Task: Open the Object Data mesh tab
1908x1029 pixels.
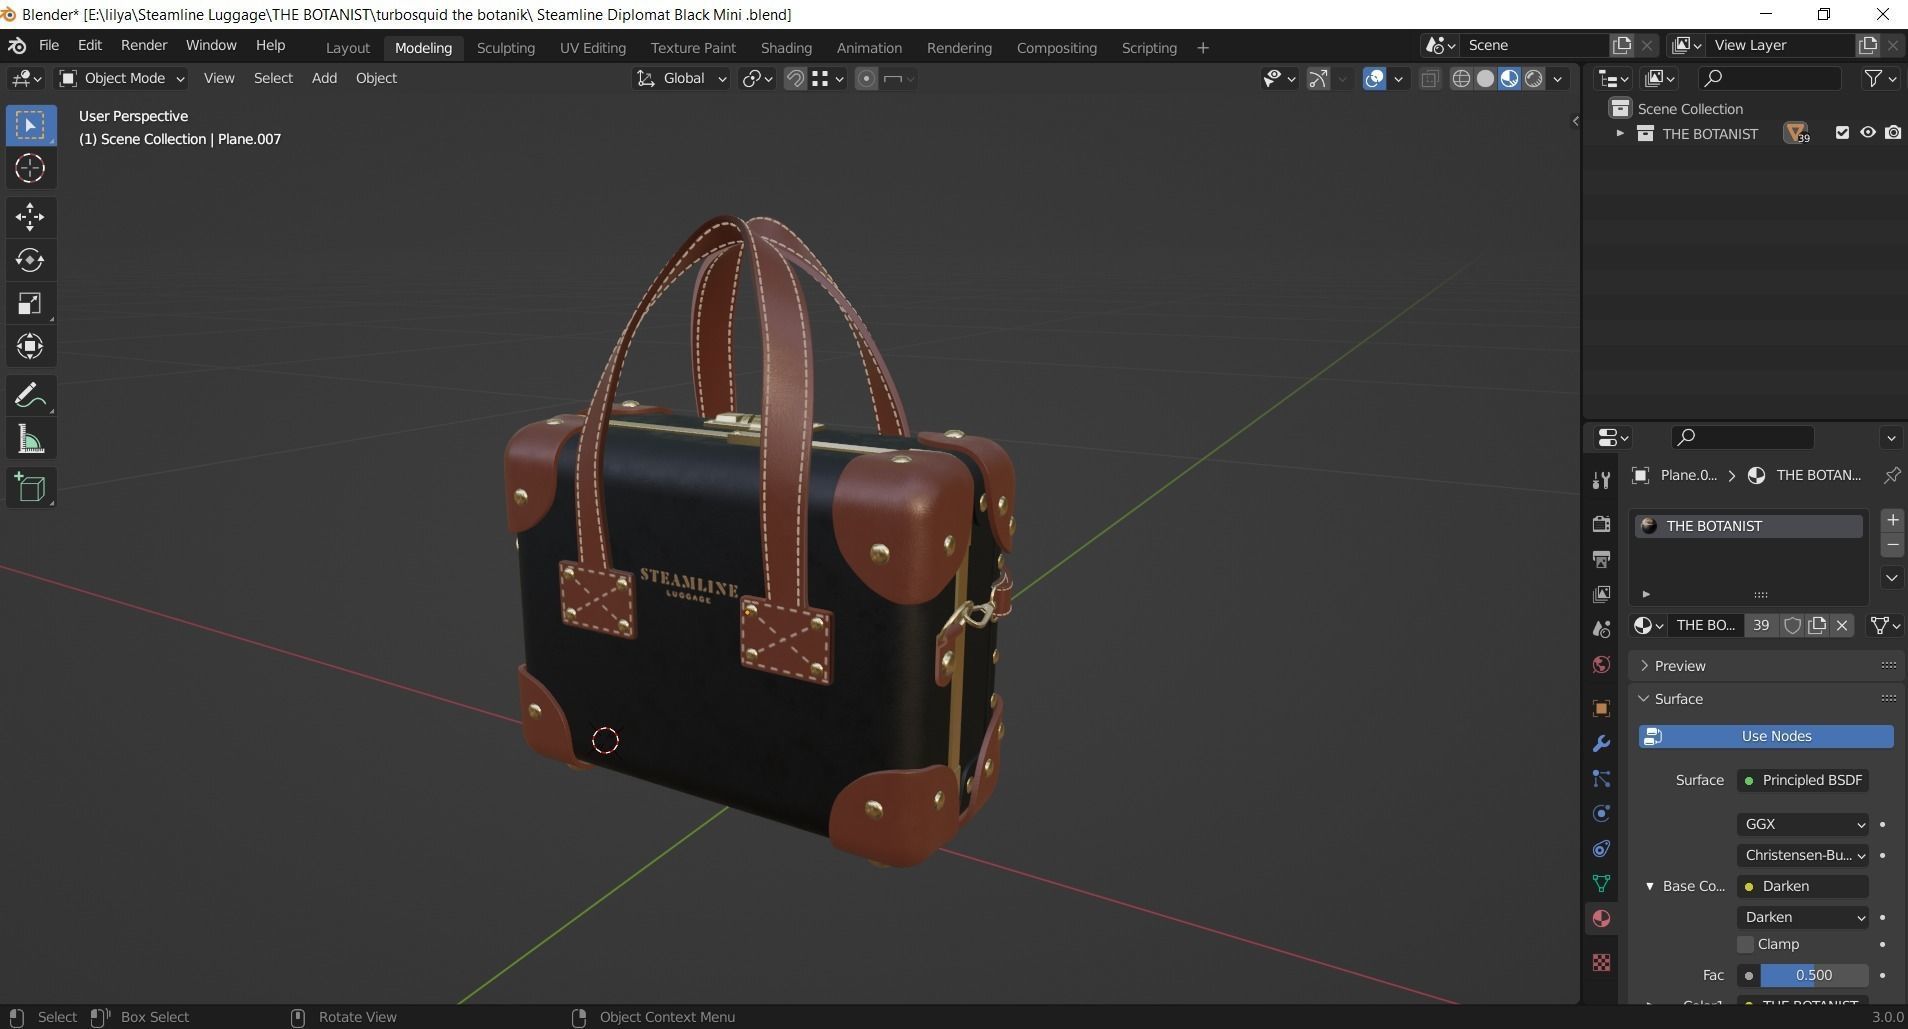Action: click(x=1601, y=883)
